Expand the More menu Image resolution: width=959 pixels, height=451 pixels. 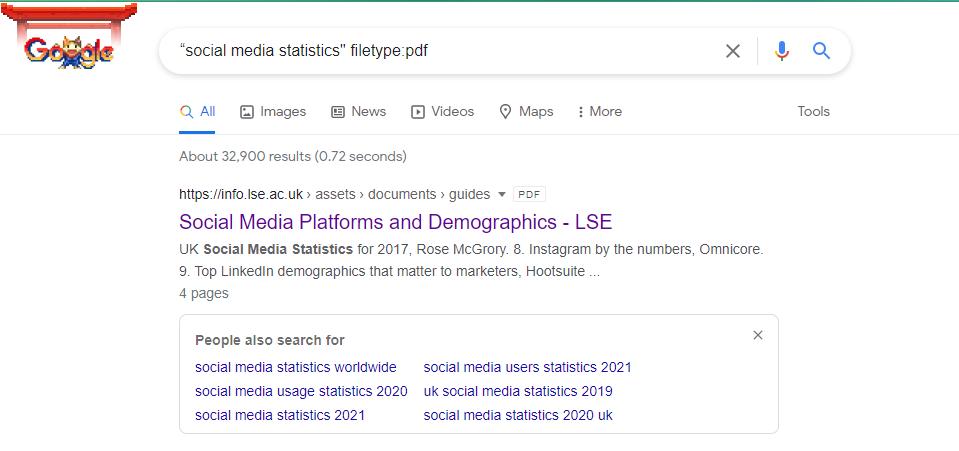(600, 112)
